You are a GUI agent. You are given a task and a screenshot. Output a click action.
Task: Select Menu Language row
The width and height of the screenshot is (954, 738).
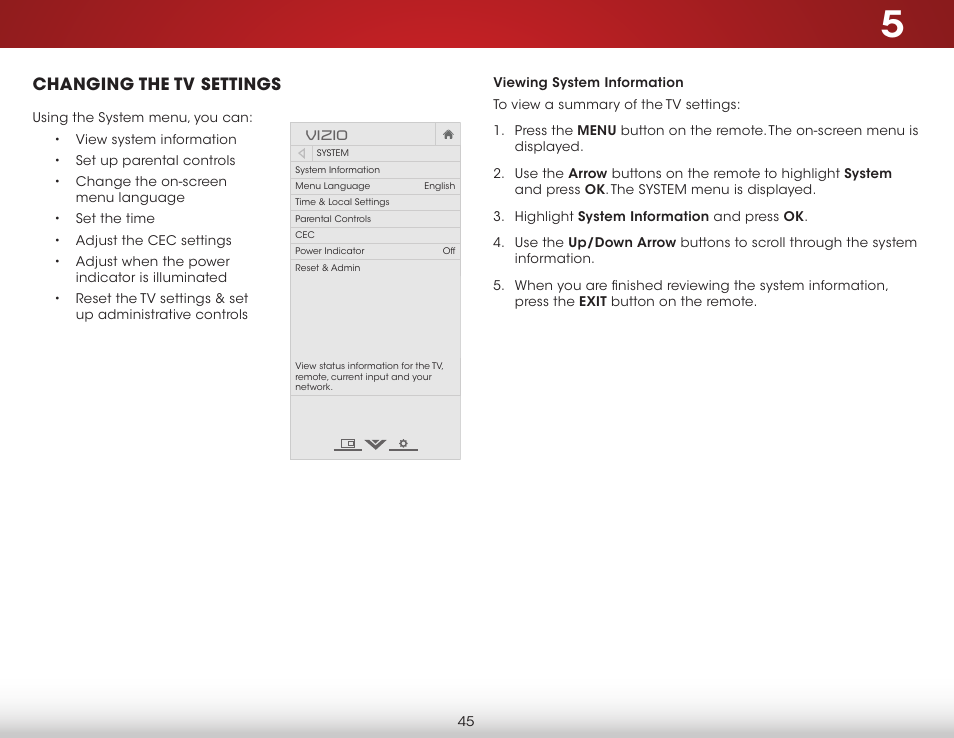(x=375, y=186)
